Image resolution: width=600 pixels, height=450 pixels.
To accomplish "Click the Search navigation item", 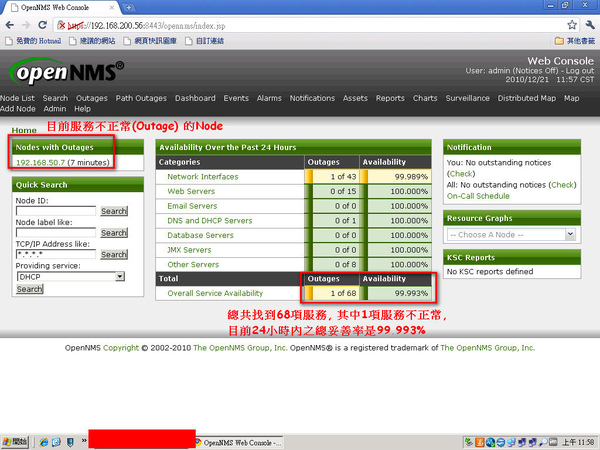I will coord(55,98).
